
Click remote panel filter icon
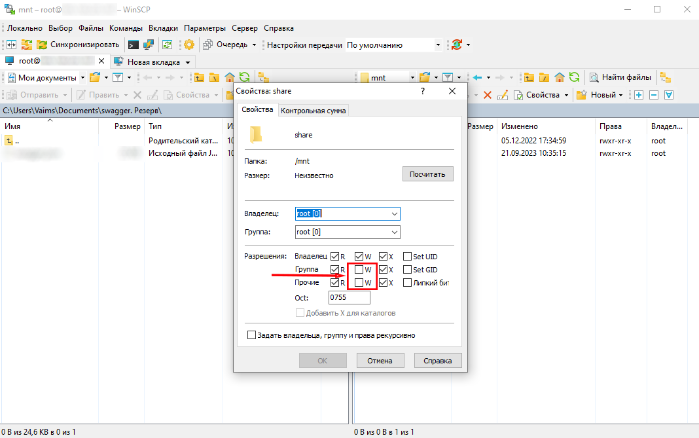pos(448,78)
